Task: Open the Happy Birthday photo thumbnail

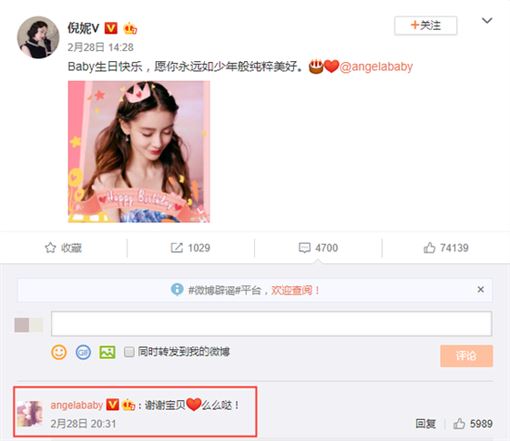Action: [139, 152]
